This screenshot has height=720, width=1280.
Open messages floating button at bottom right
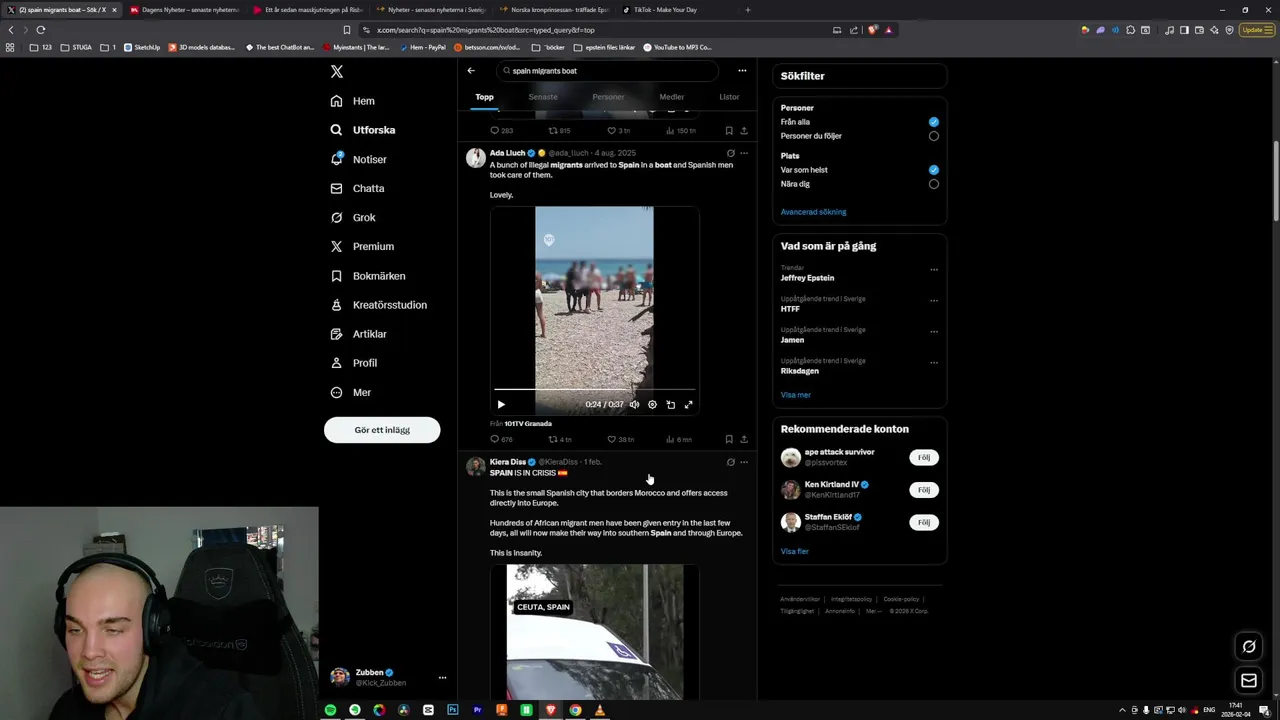point(1249,681)
